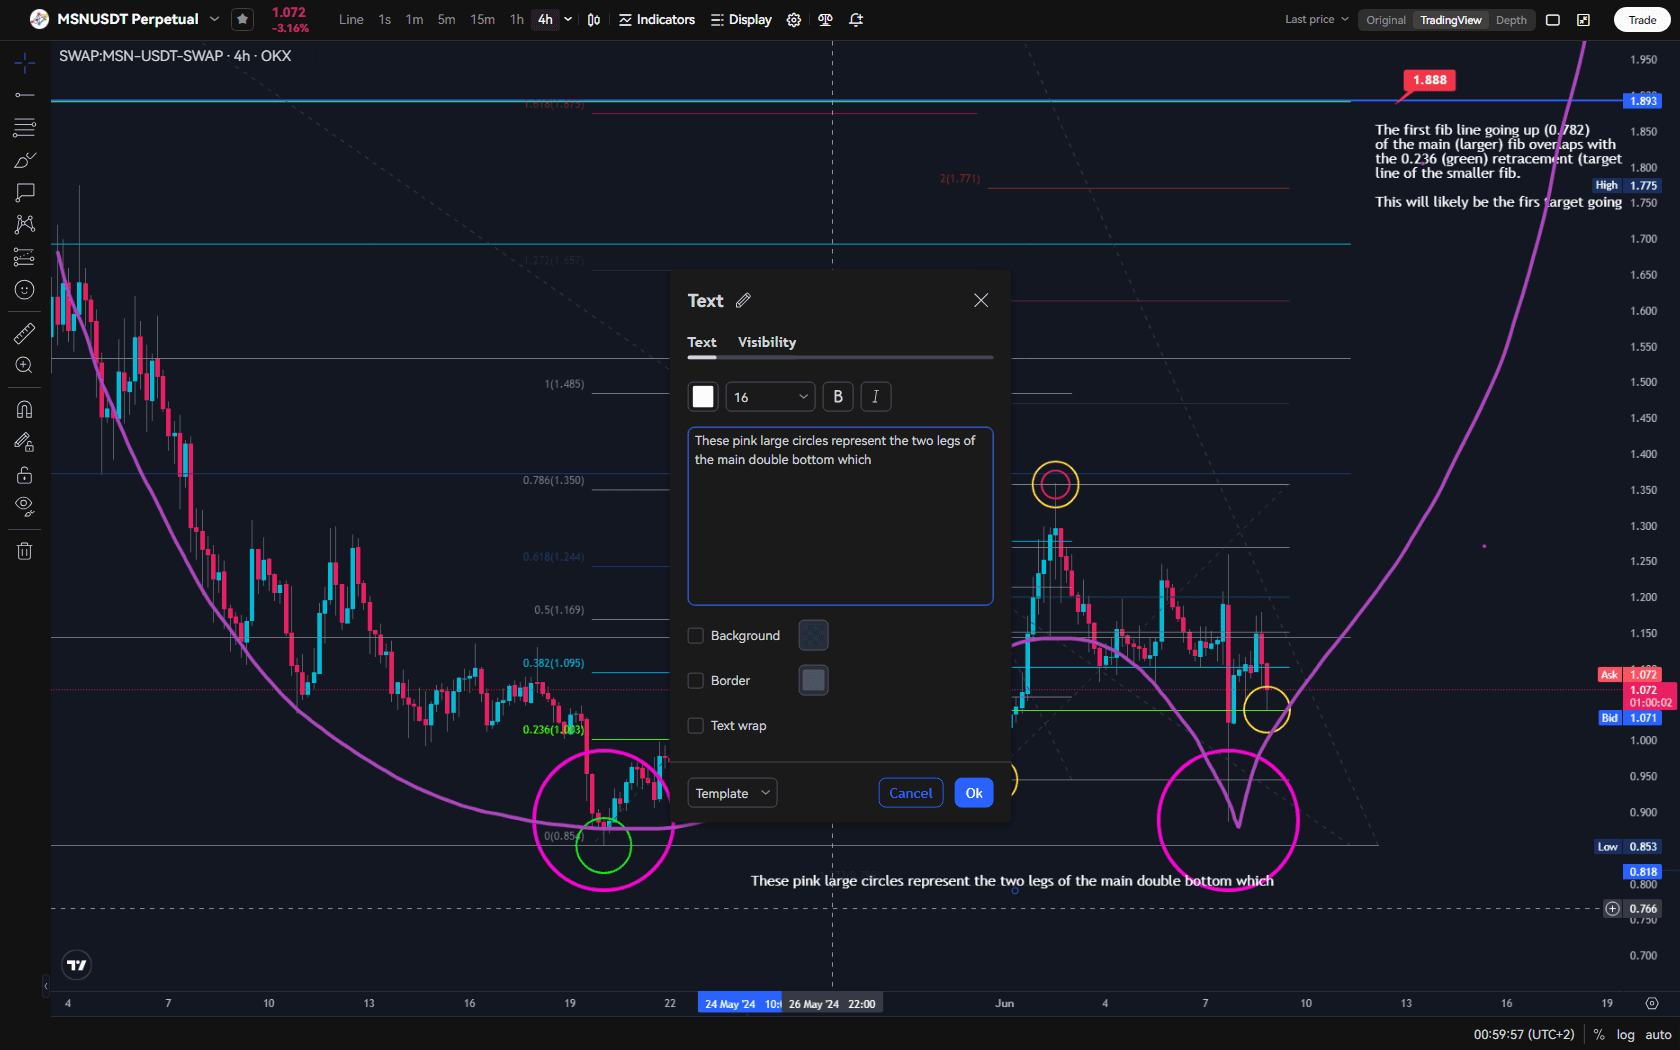The image size is (1680, 1050).
Task: Favorite MSNUSDT with the star icon
Action: (242, 19)
